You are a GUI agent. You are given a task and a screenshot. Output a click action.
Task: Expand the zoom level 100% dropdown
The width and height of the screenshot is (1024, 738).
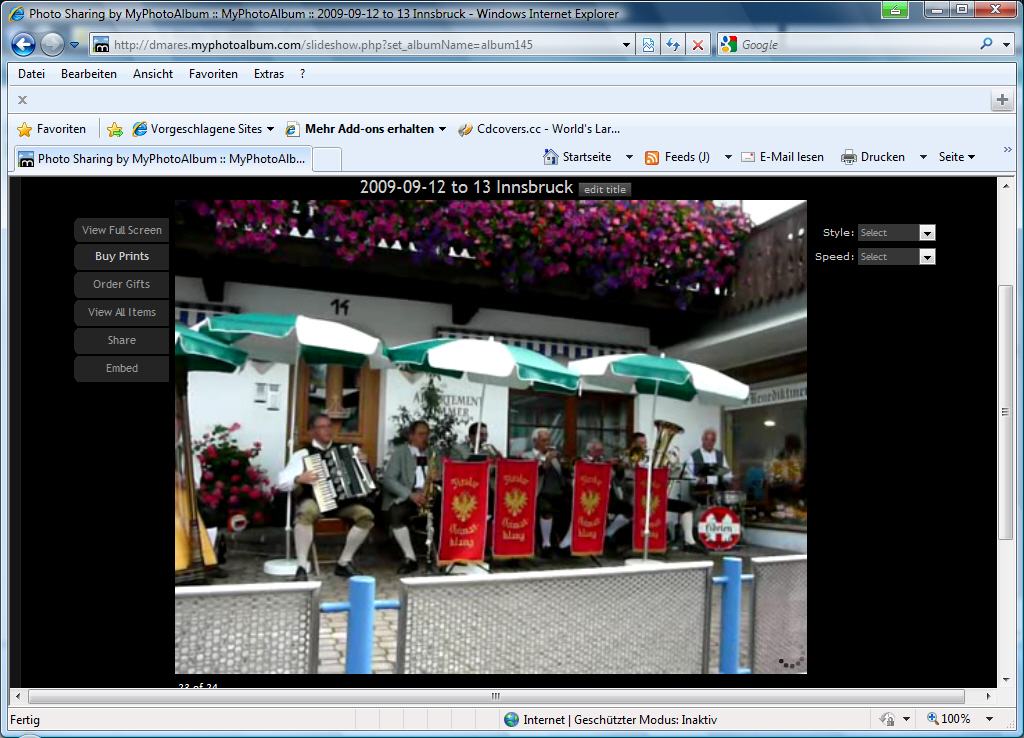coord(990,719)
